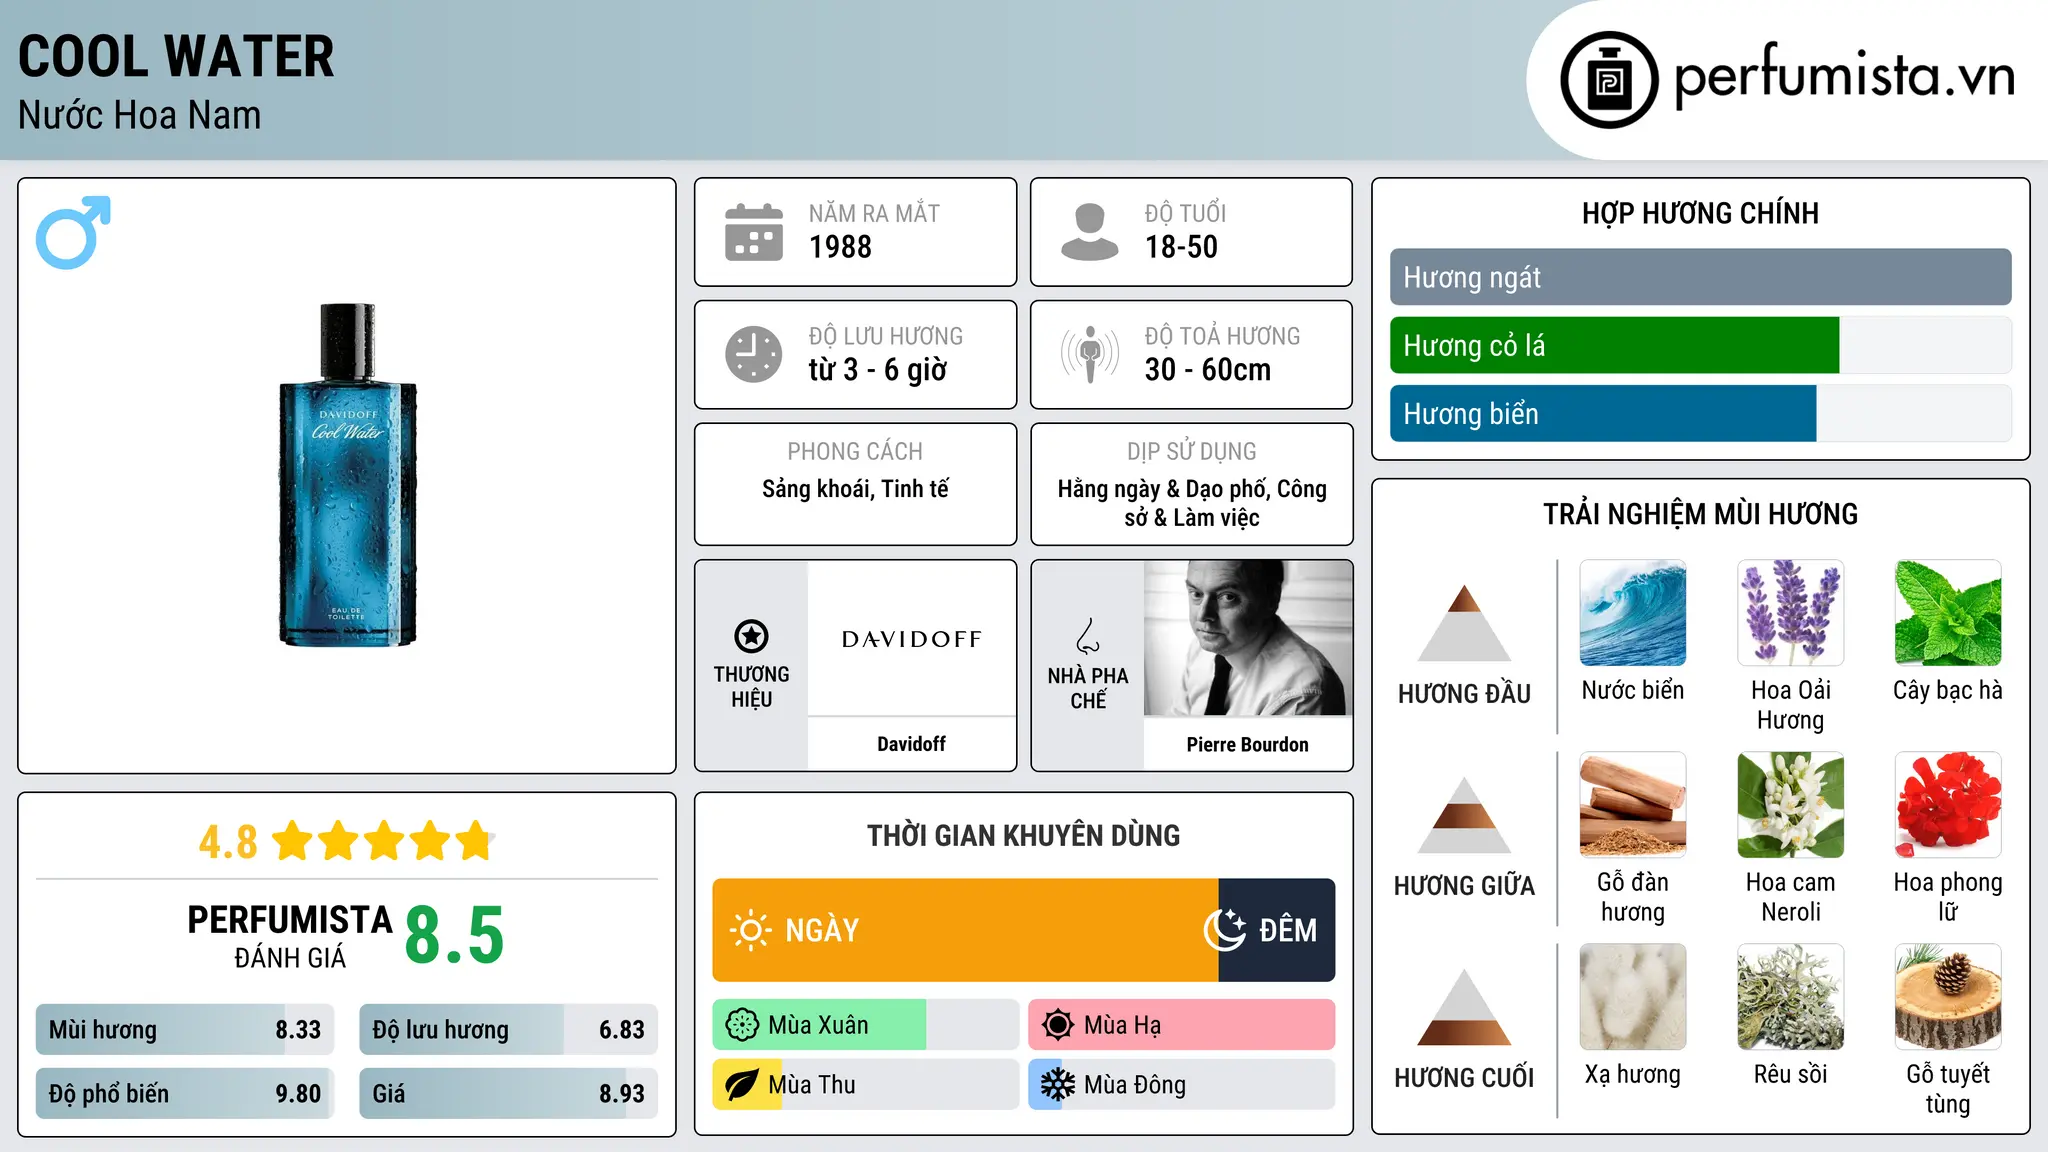The image size is (2048, 1152).
Task: Click the 'Mùi hương' 8.33 score bar
Action: tap(185, 1030)
